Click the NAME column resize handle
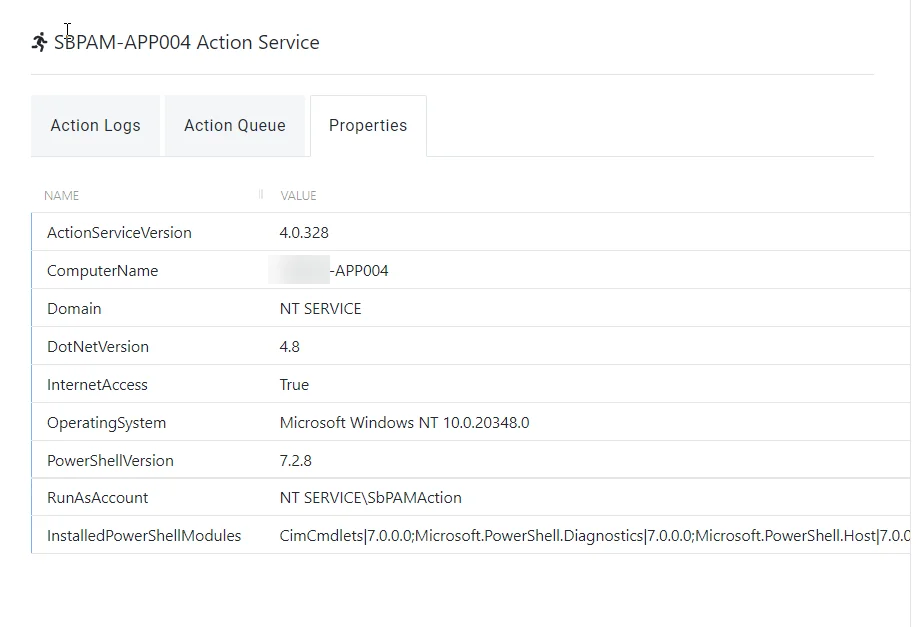This screenshot has width=919, height=627. coord(261,195)
